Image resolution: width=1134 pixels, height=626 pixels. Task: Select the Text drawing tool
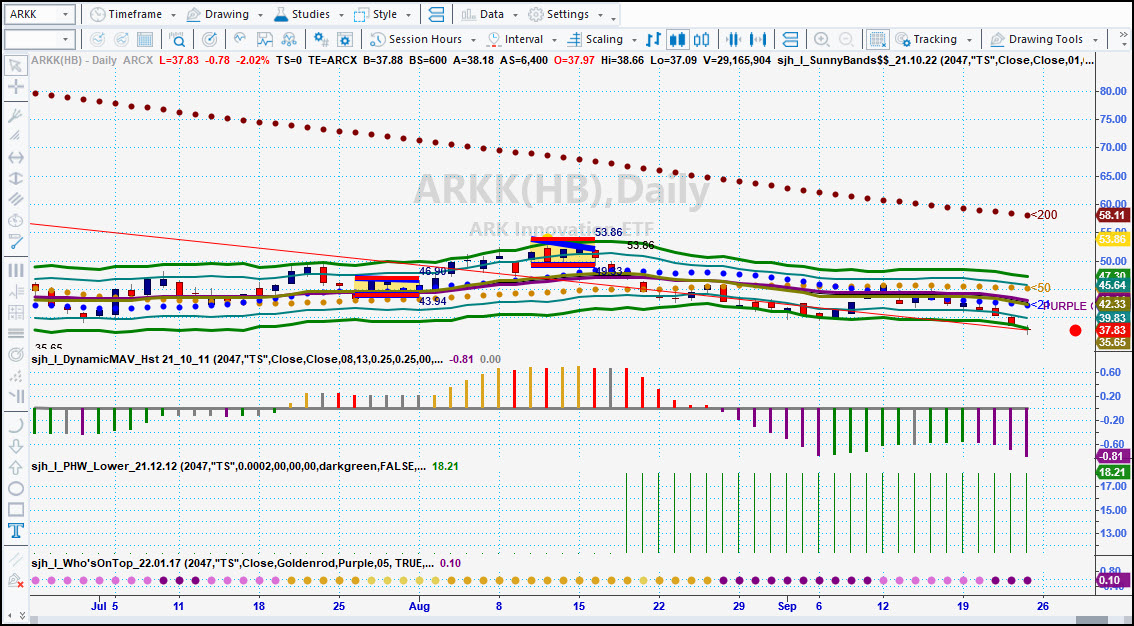point(15,531)
